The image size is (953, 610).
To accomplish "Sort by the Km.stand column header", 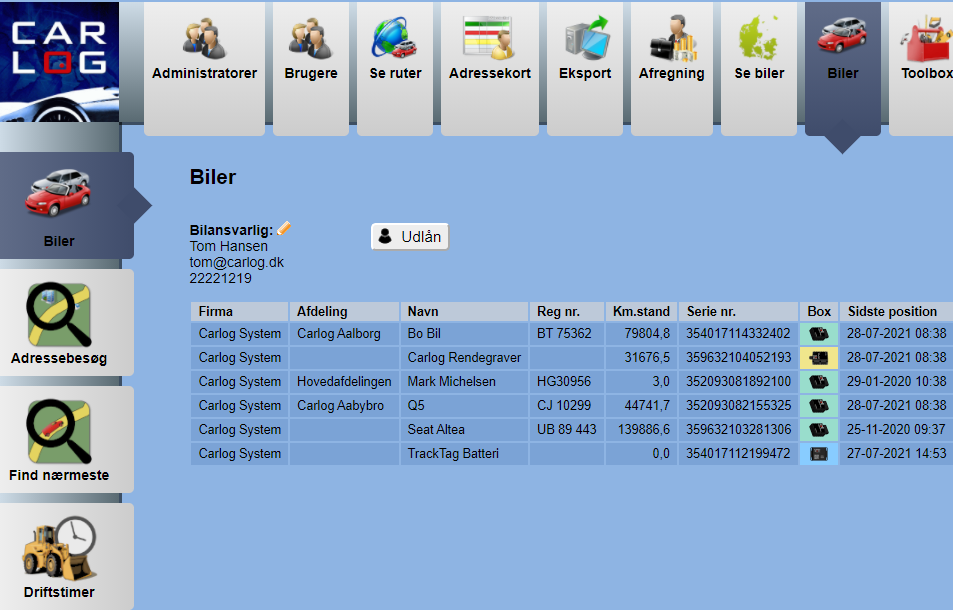I will (641, 312).
